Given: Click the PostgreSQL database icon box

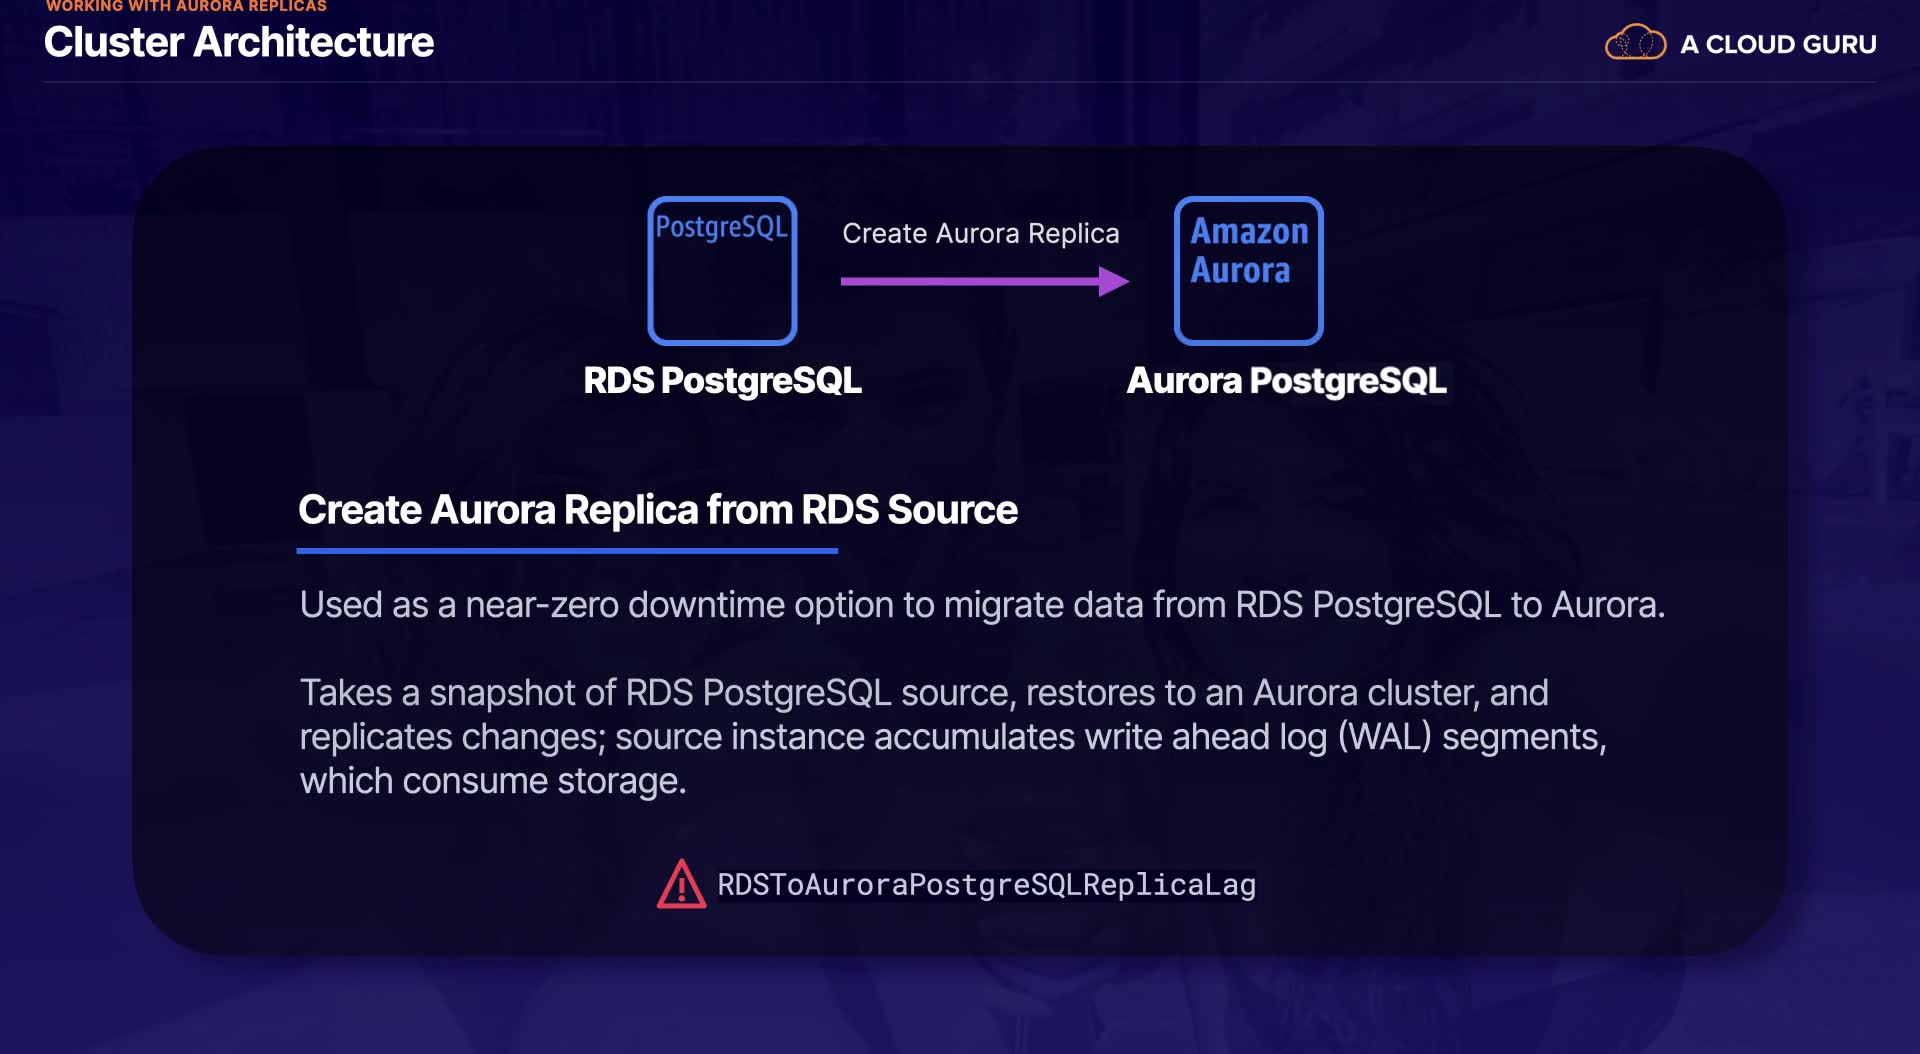Looking at the screenshot, I should (722, 270).
